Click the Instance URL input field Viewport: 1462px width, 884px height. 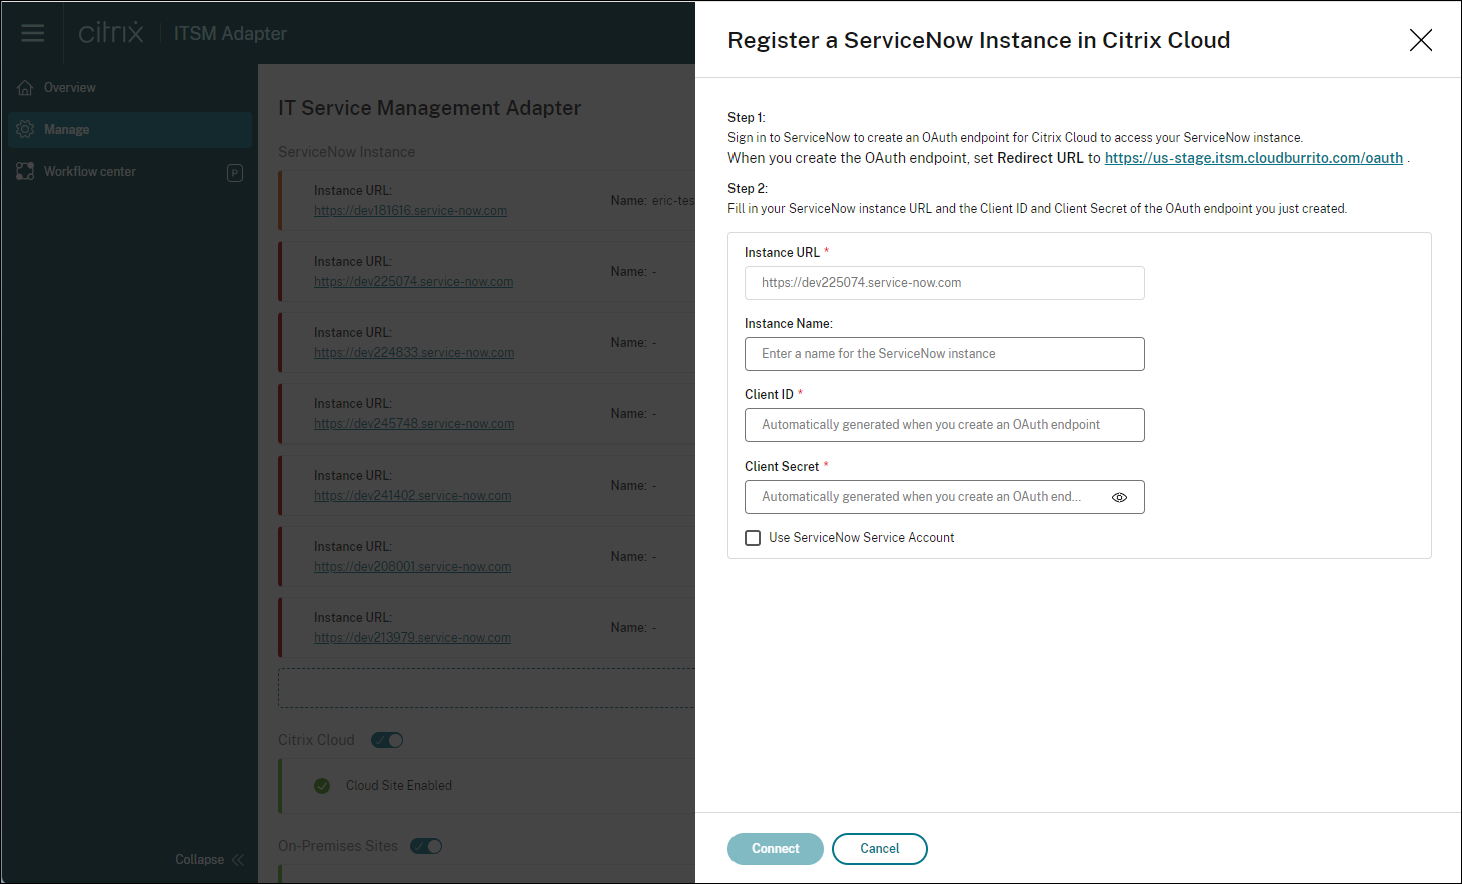click(944, 283)
